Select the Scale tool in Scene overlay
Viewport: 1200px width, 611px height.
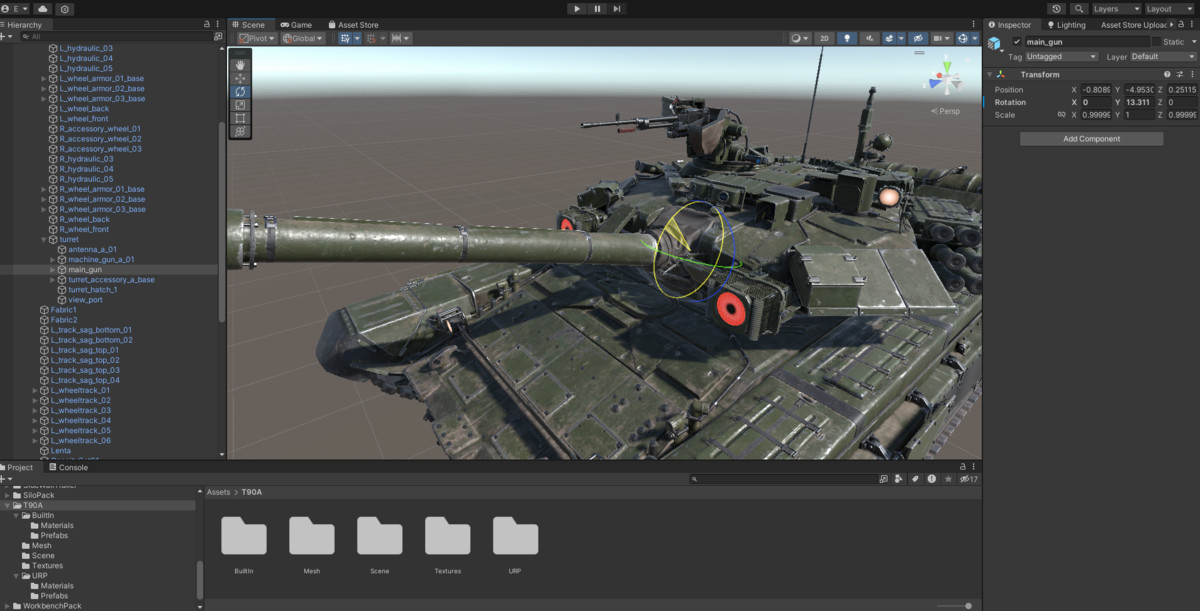click(240, 105)
